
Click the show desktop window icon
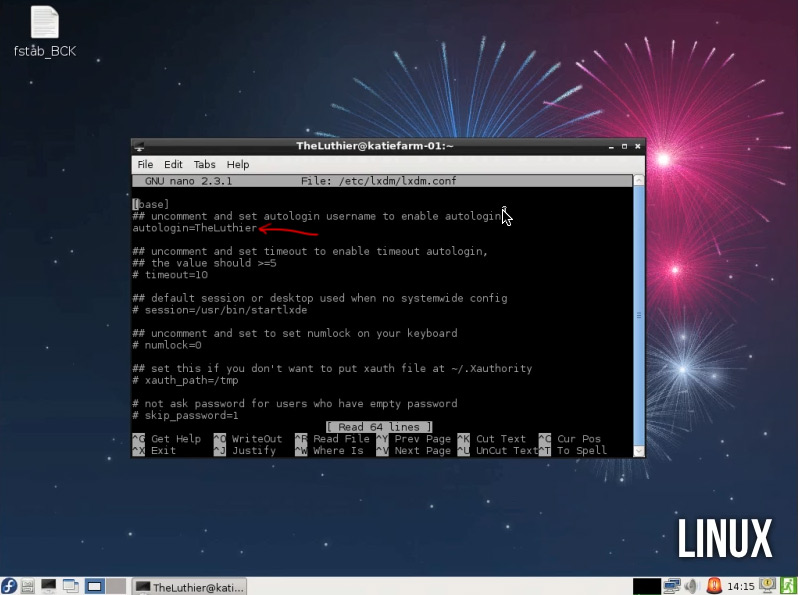(x=71, y=586)
